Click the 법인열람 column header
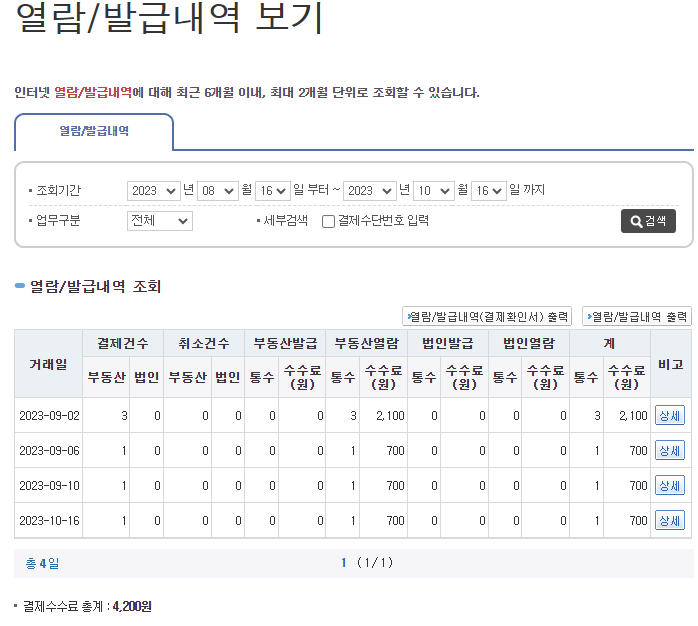 tap(529, 343)
